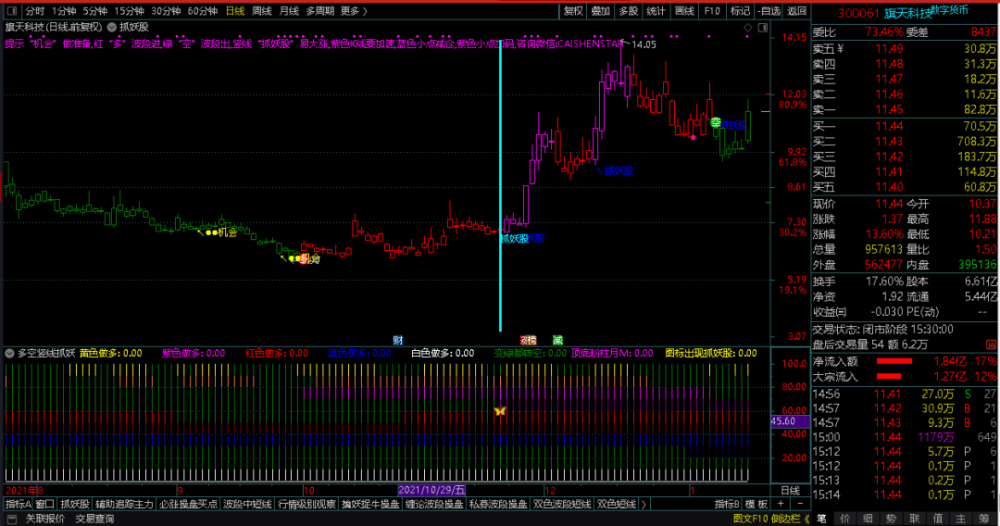Viewport: 1000px width, 526px height.
Task: Select the 行情级别观察 indicator tab
Action: click(307, 504)
